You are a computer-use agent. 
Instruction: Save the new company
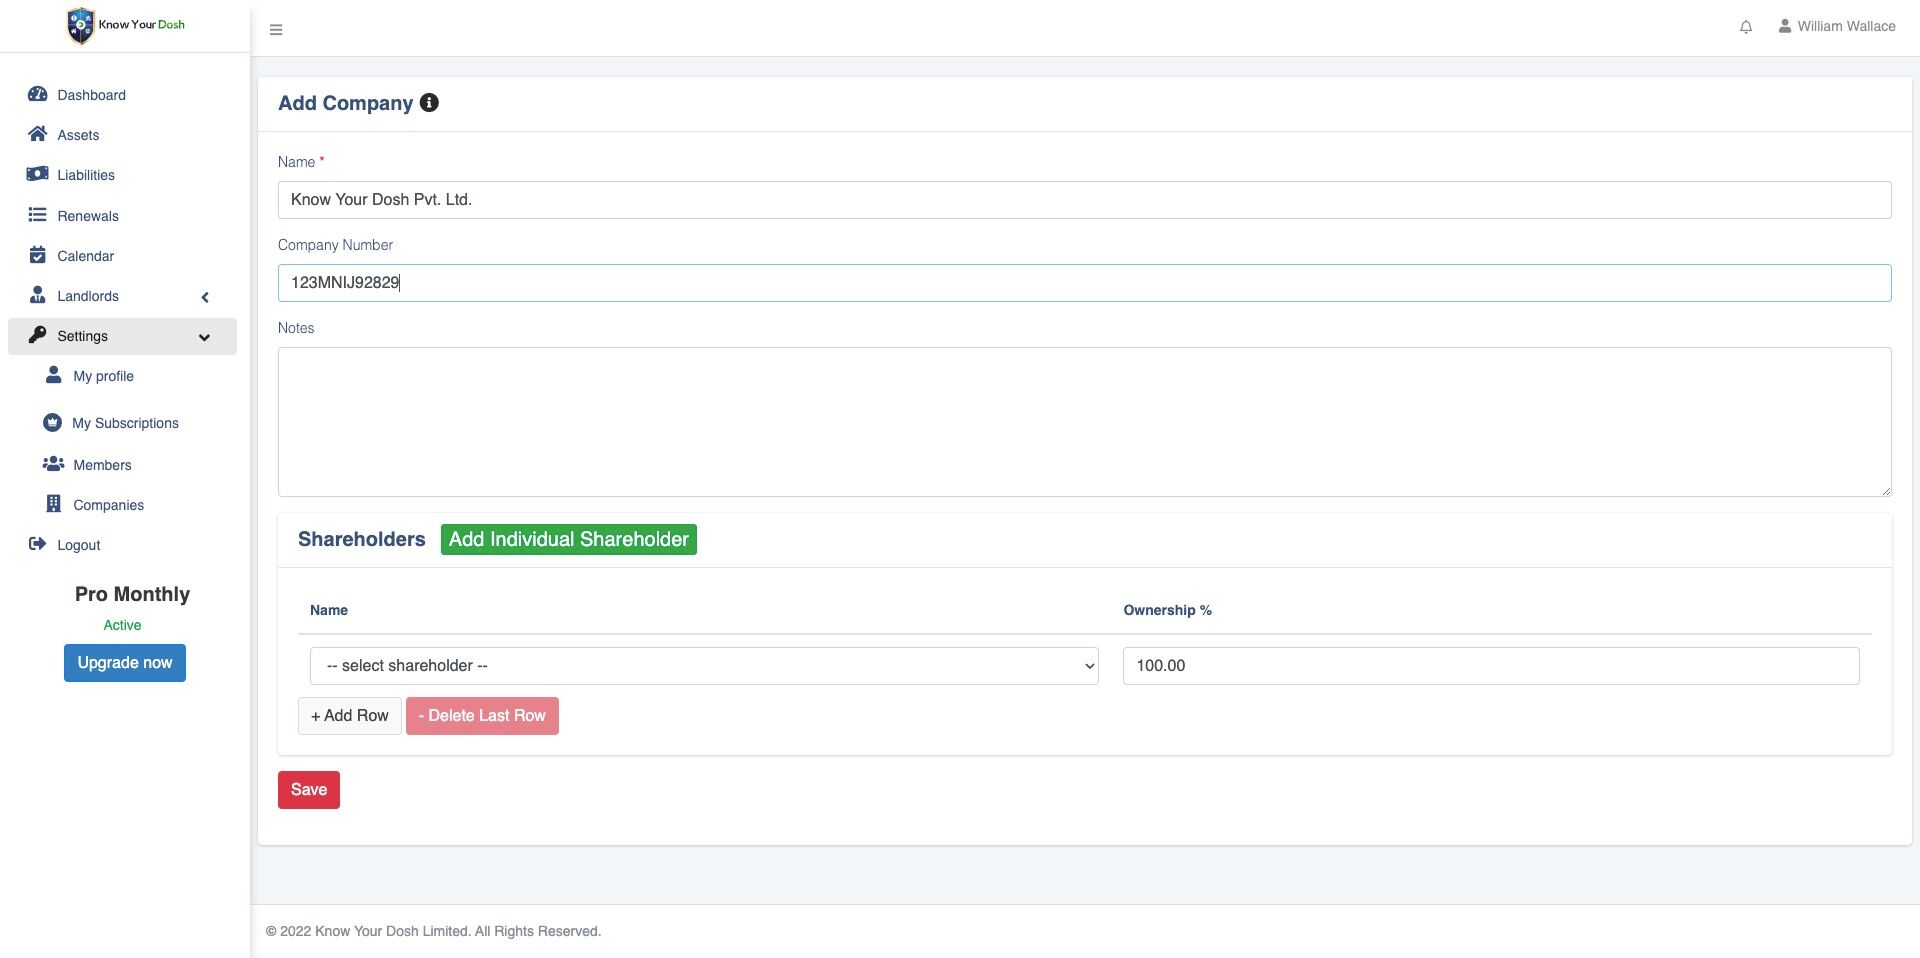pos(309,790)
